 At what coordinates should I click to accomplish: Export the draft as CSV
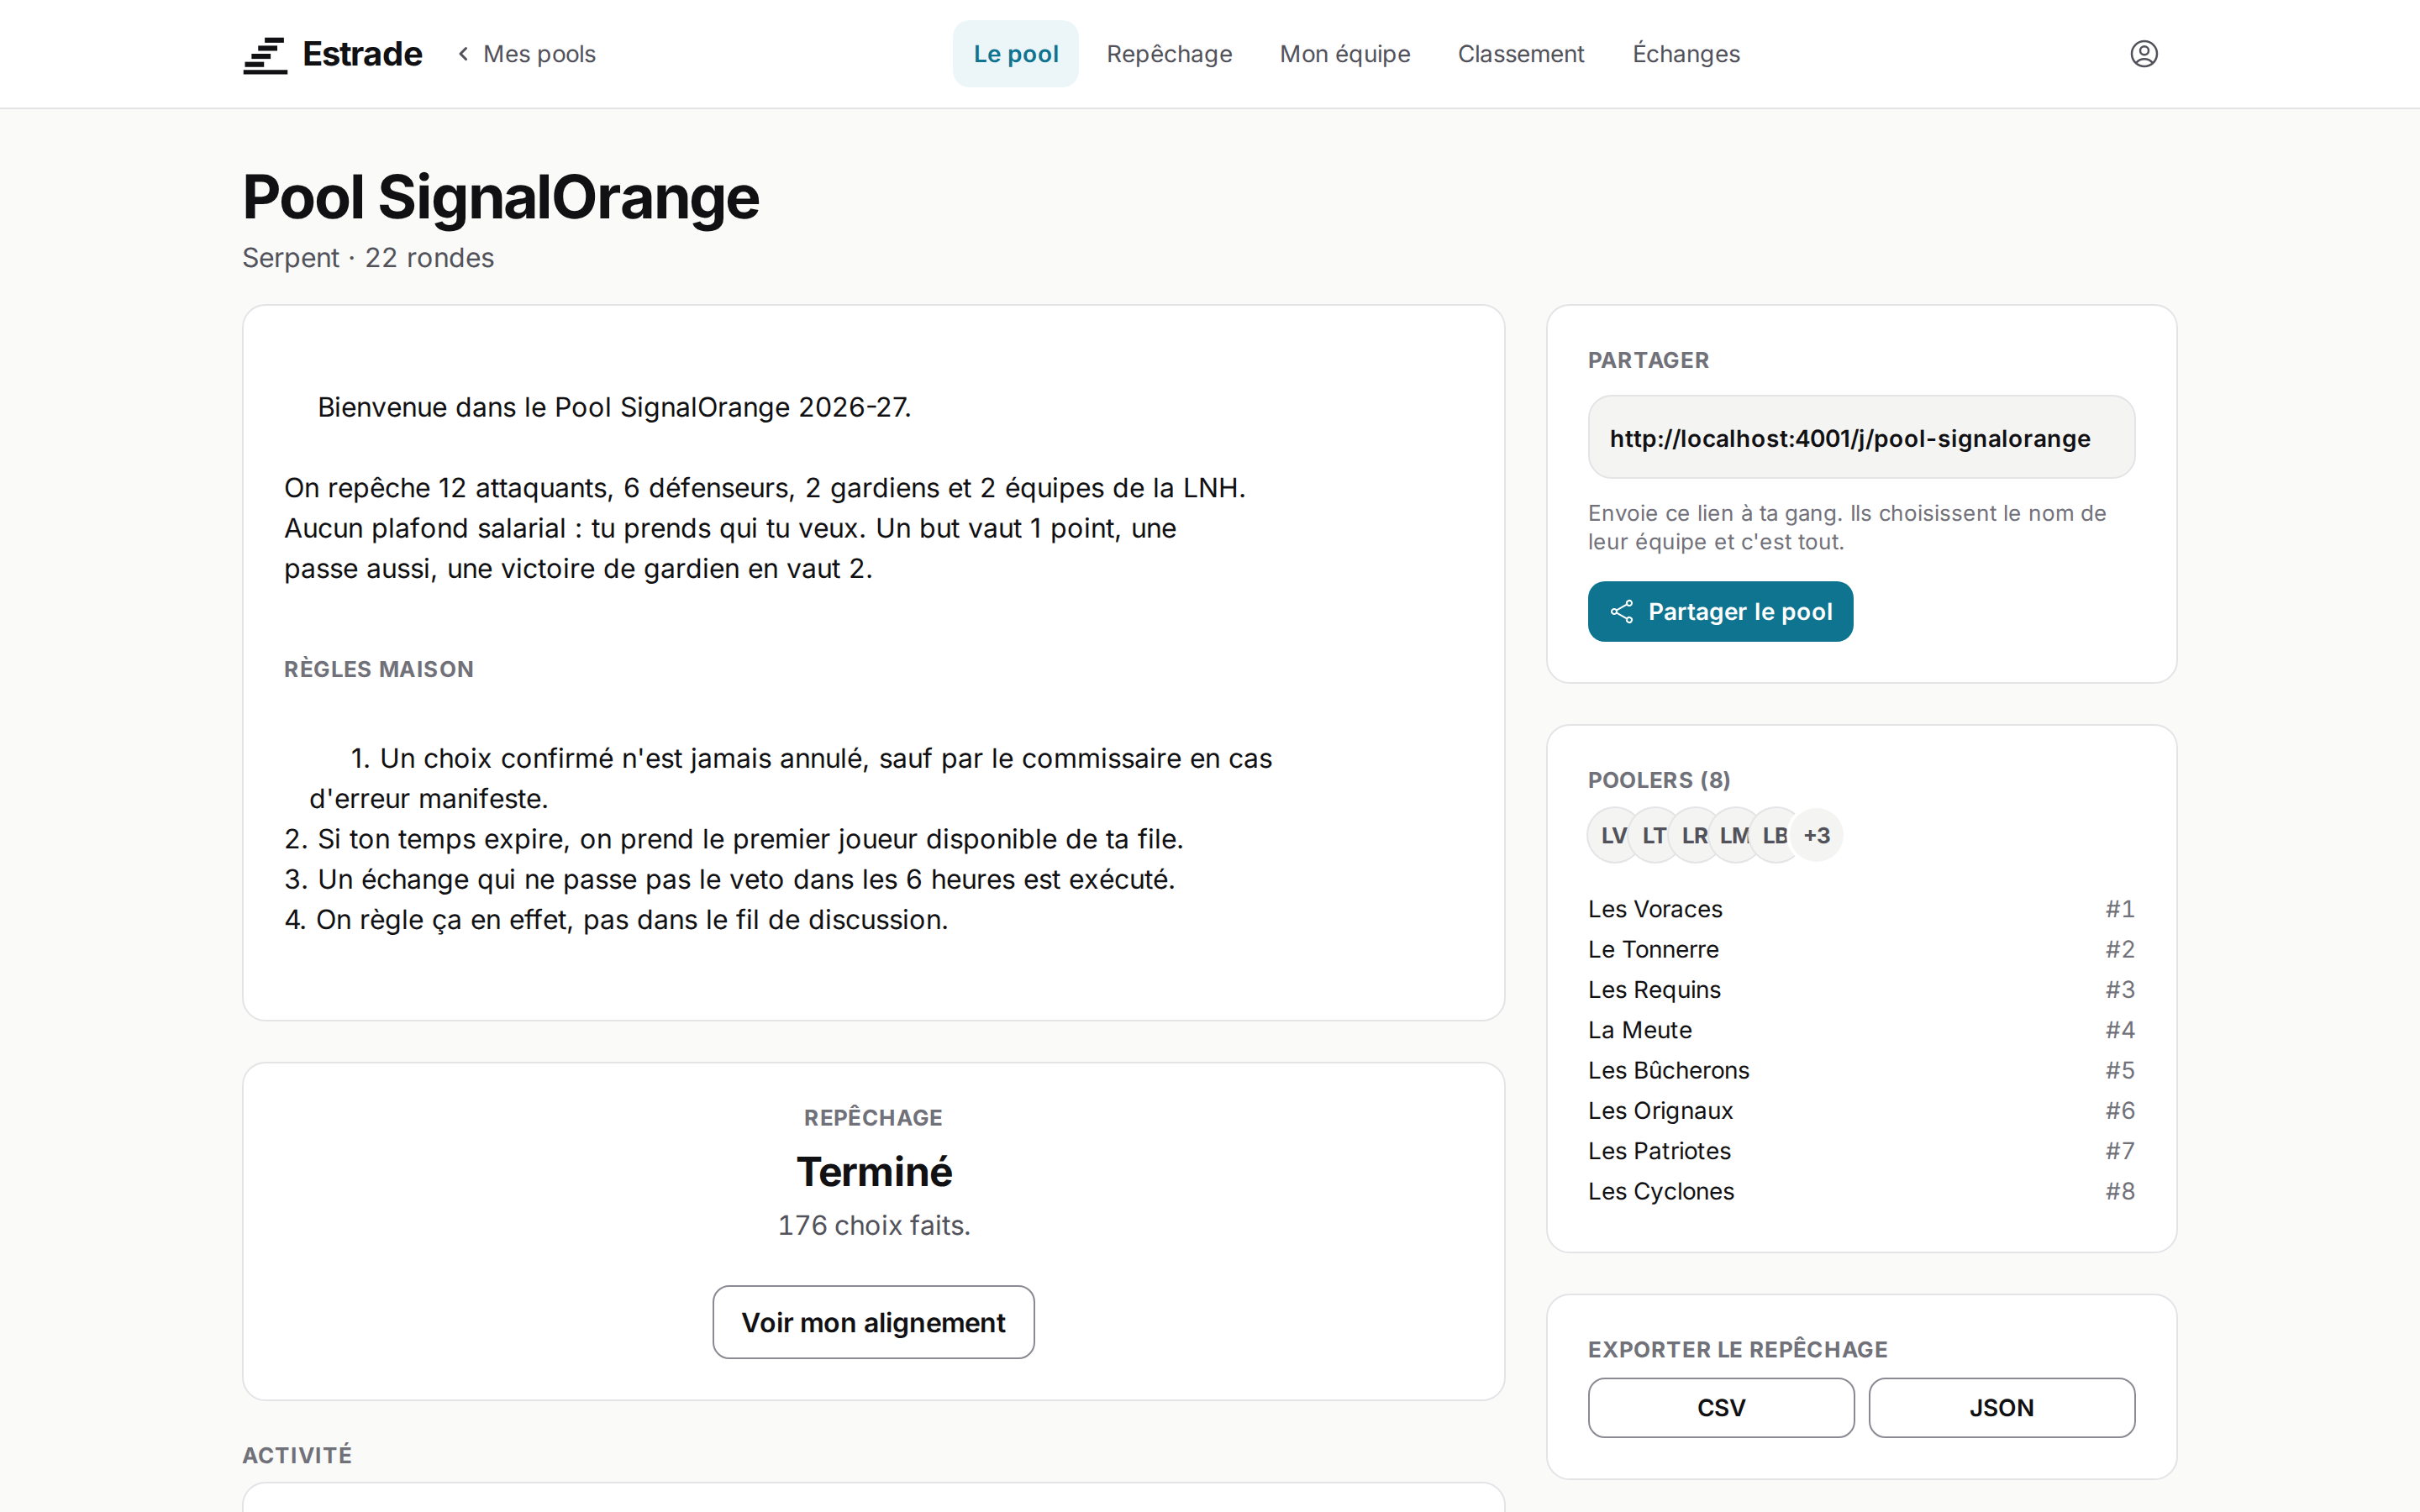[1721, 1407]
